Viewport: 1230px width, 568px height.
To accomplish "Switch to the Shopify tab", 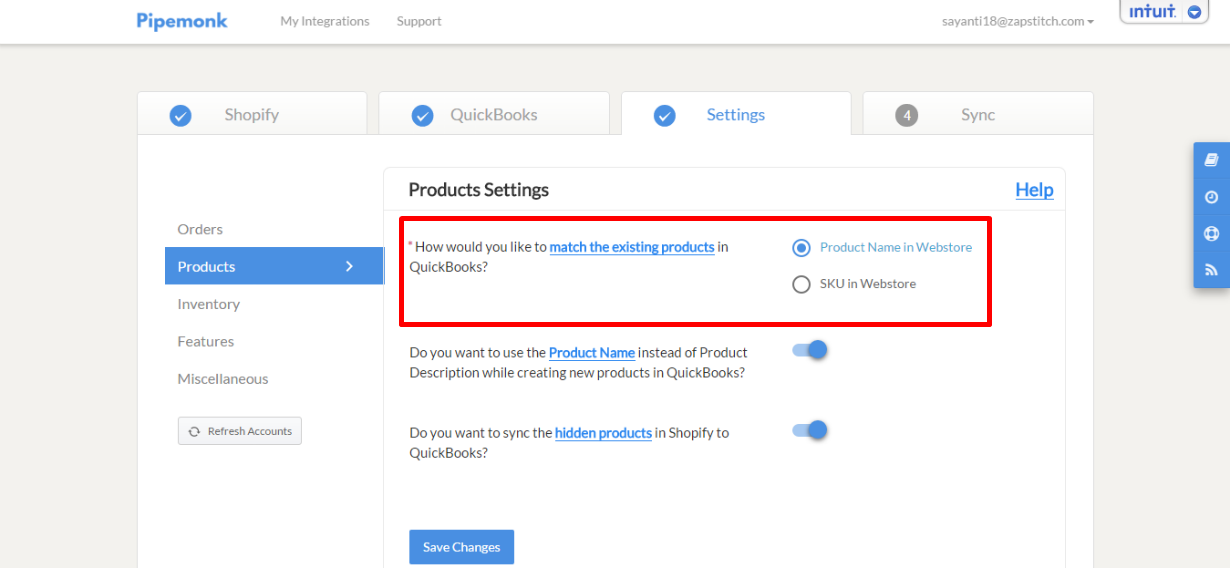I will coord(252,113).
